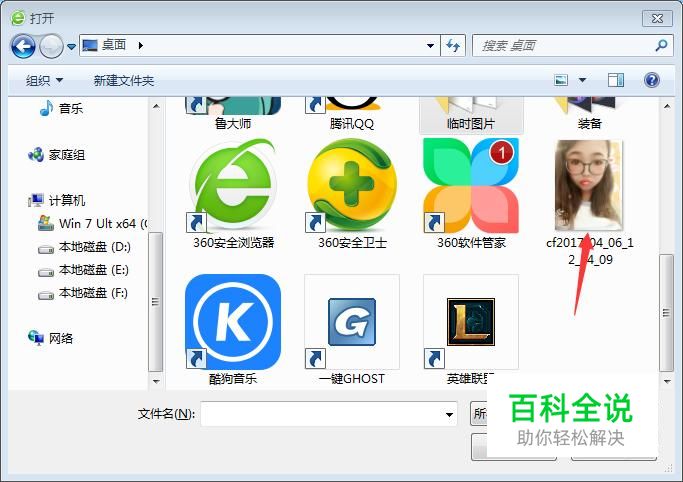Select 网络 in navigation pane
The image size is (683, 482).
(x=51, y=338)
